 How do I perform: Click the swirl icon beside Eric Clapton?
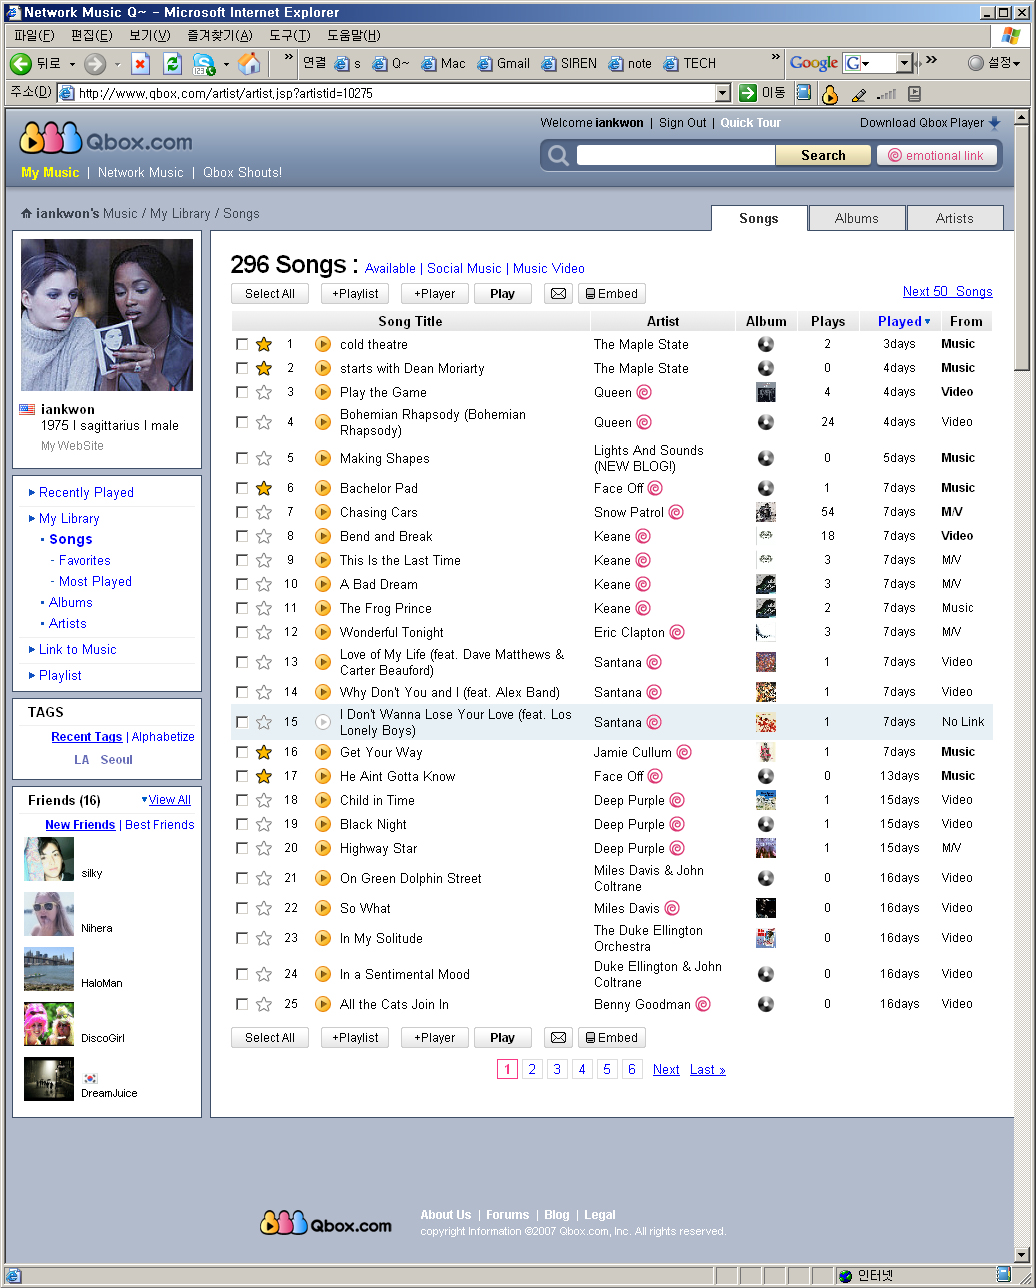[x=677, y=632]
